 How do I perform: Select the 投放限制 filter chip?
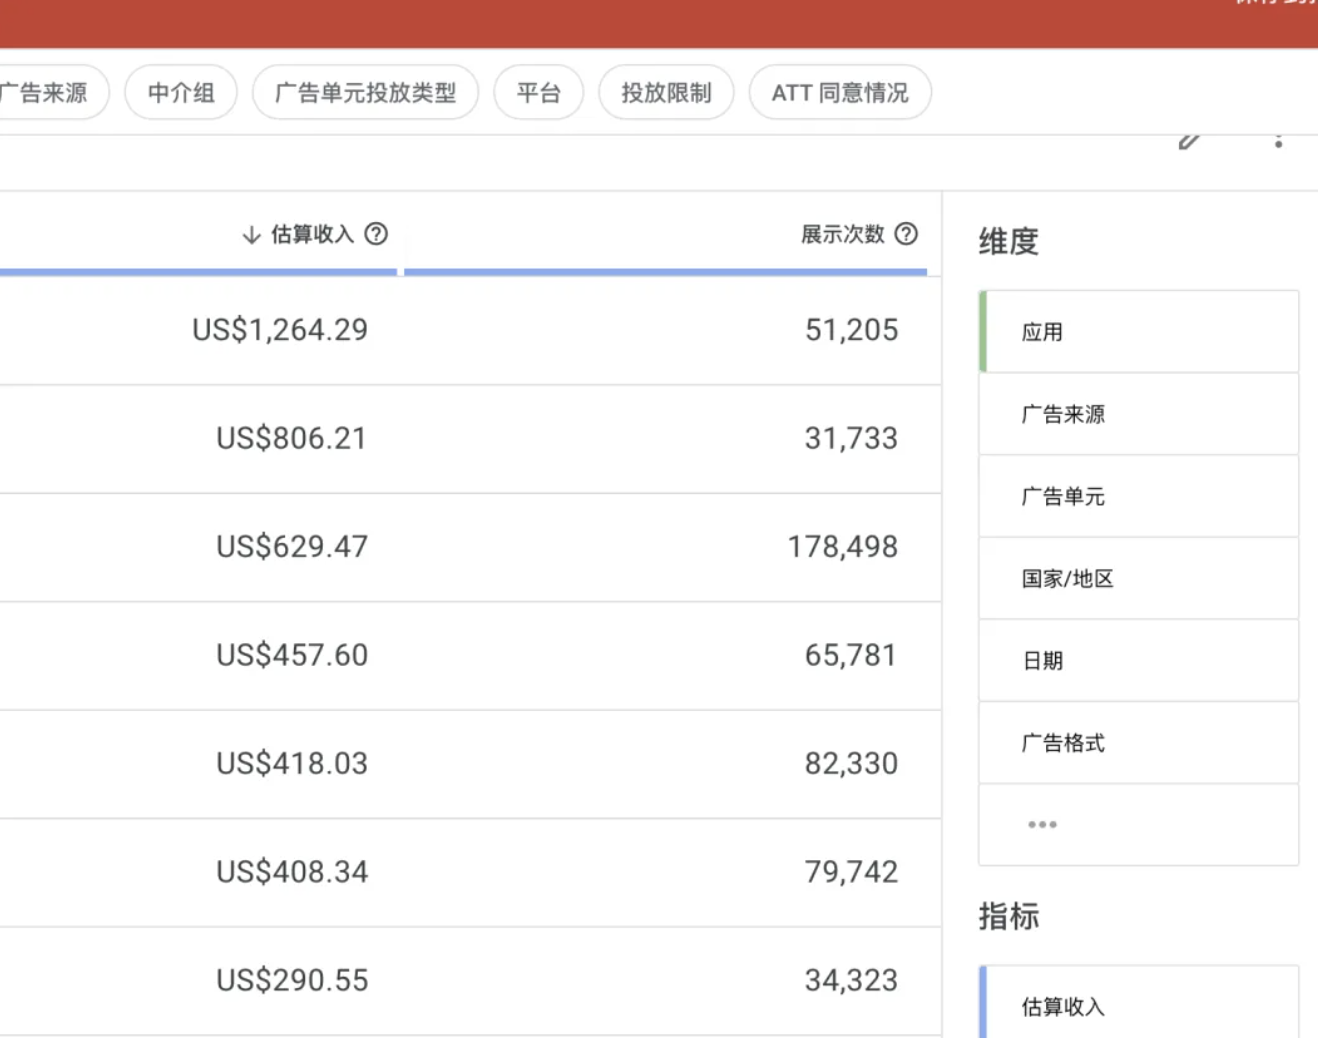[666, 93]
